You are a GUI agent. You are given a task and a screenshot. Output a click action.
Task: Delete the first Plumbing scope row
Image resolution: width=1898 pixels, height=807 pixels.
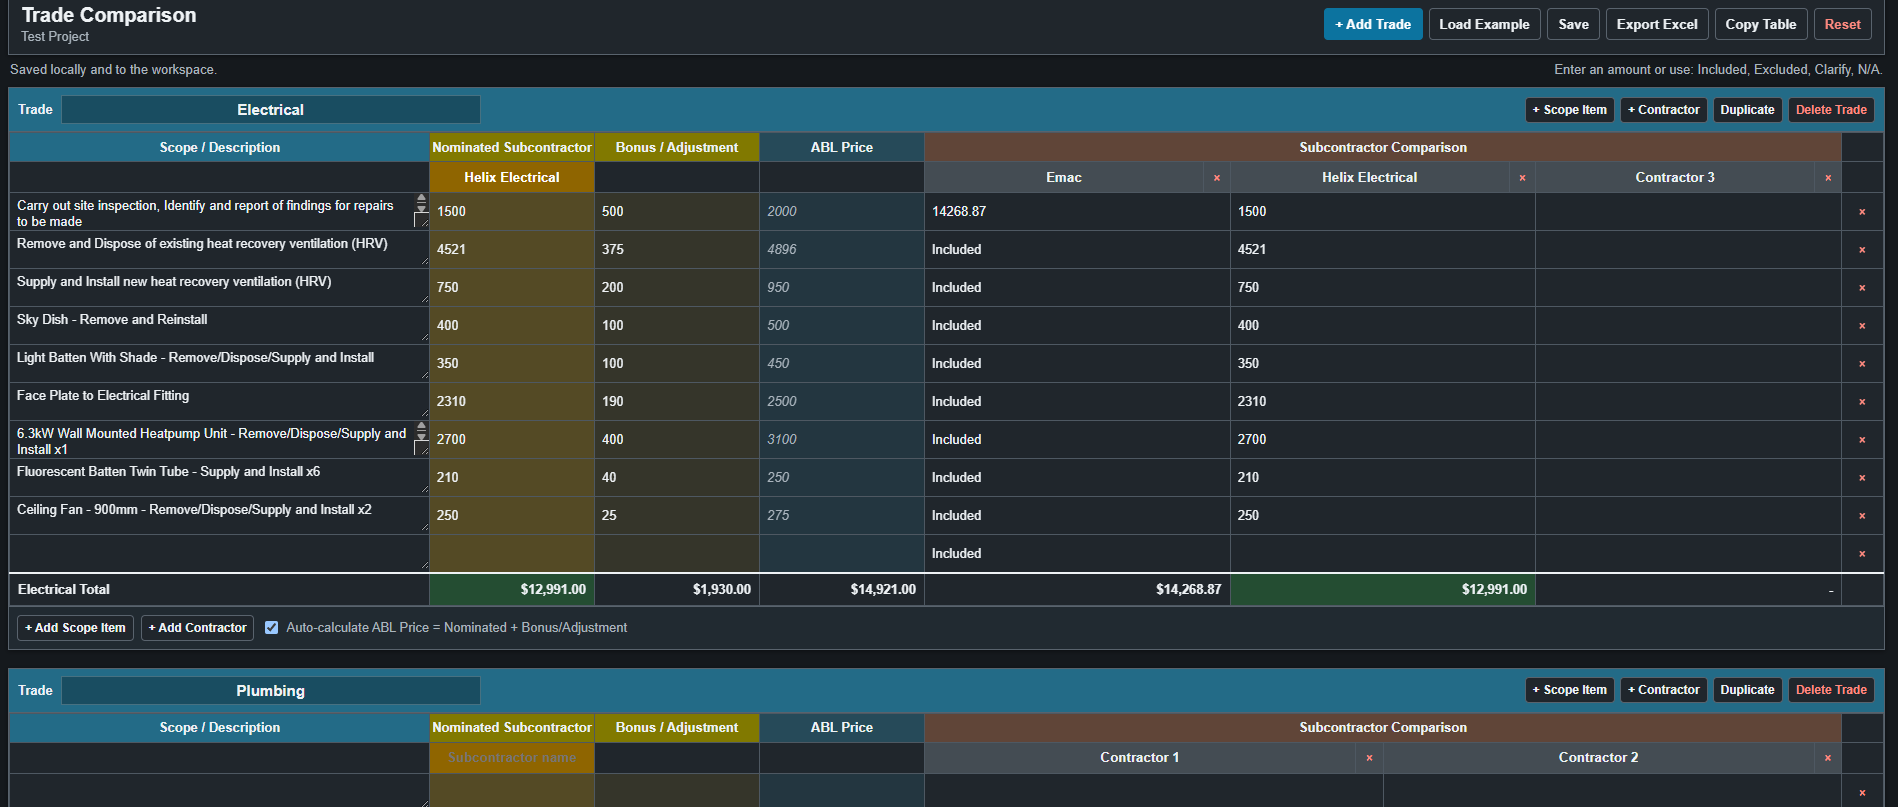[x=1862, y=793]
